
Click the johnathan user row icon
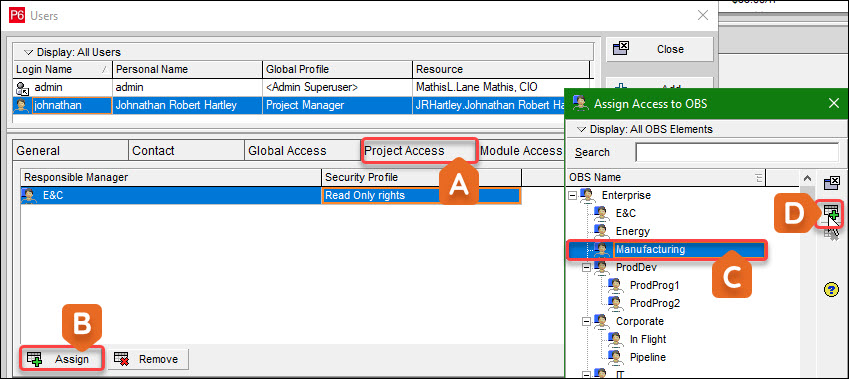(x=22, y=105)
